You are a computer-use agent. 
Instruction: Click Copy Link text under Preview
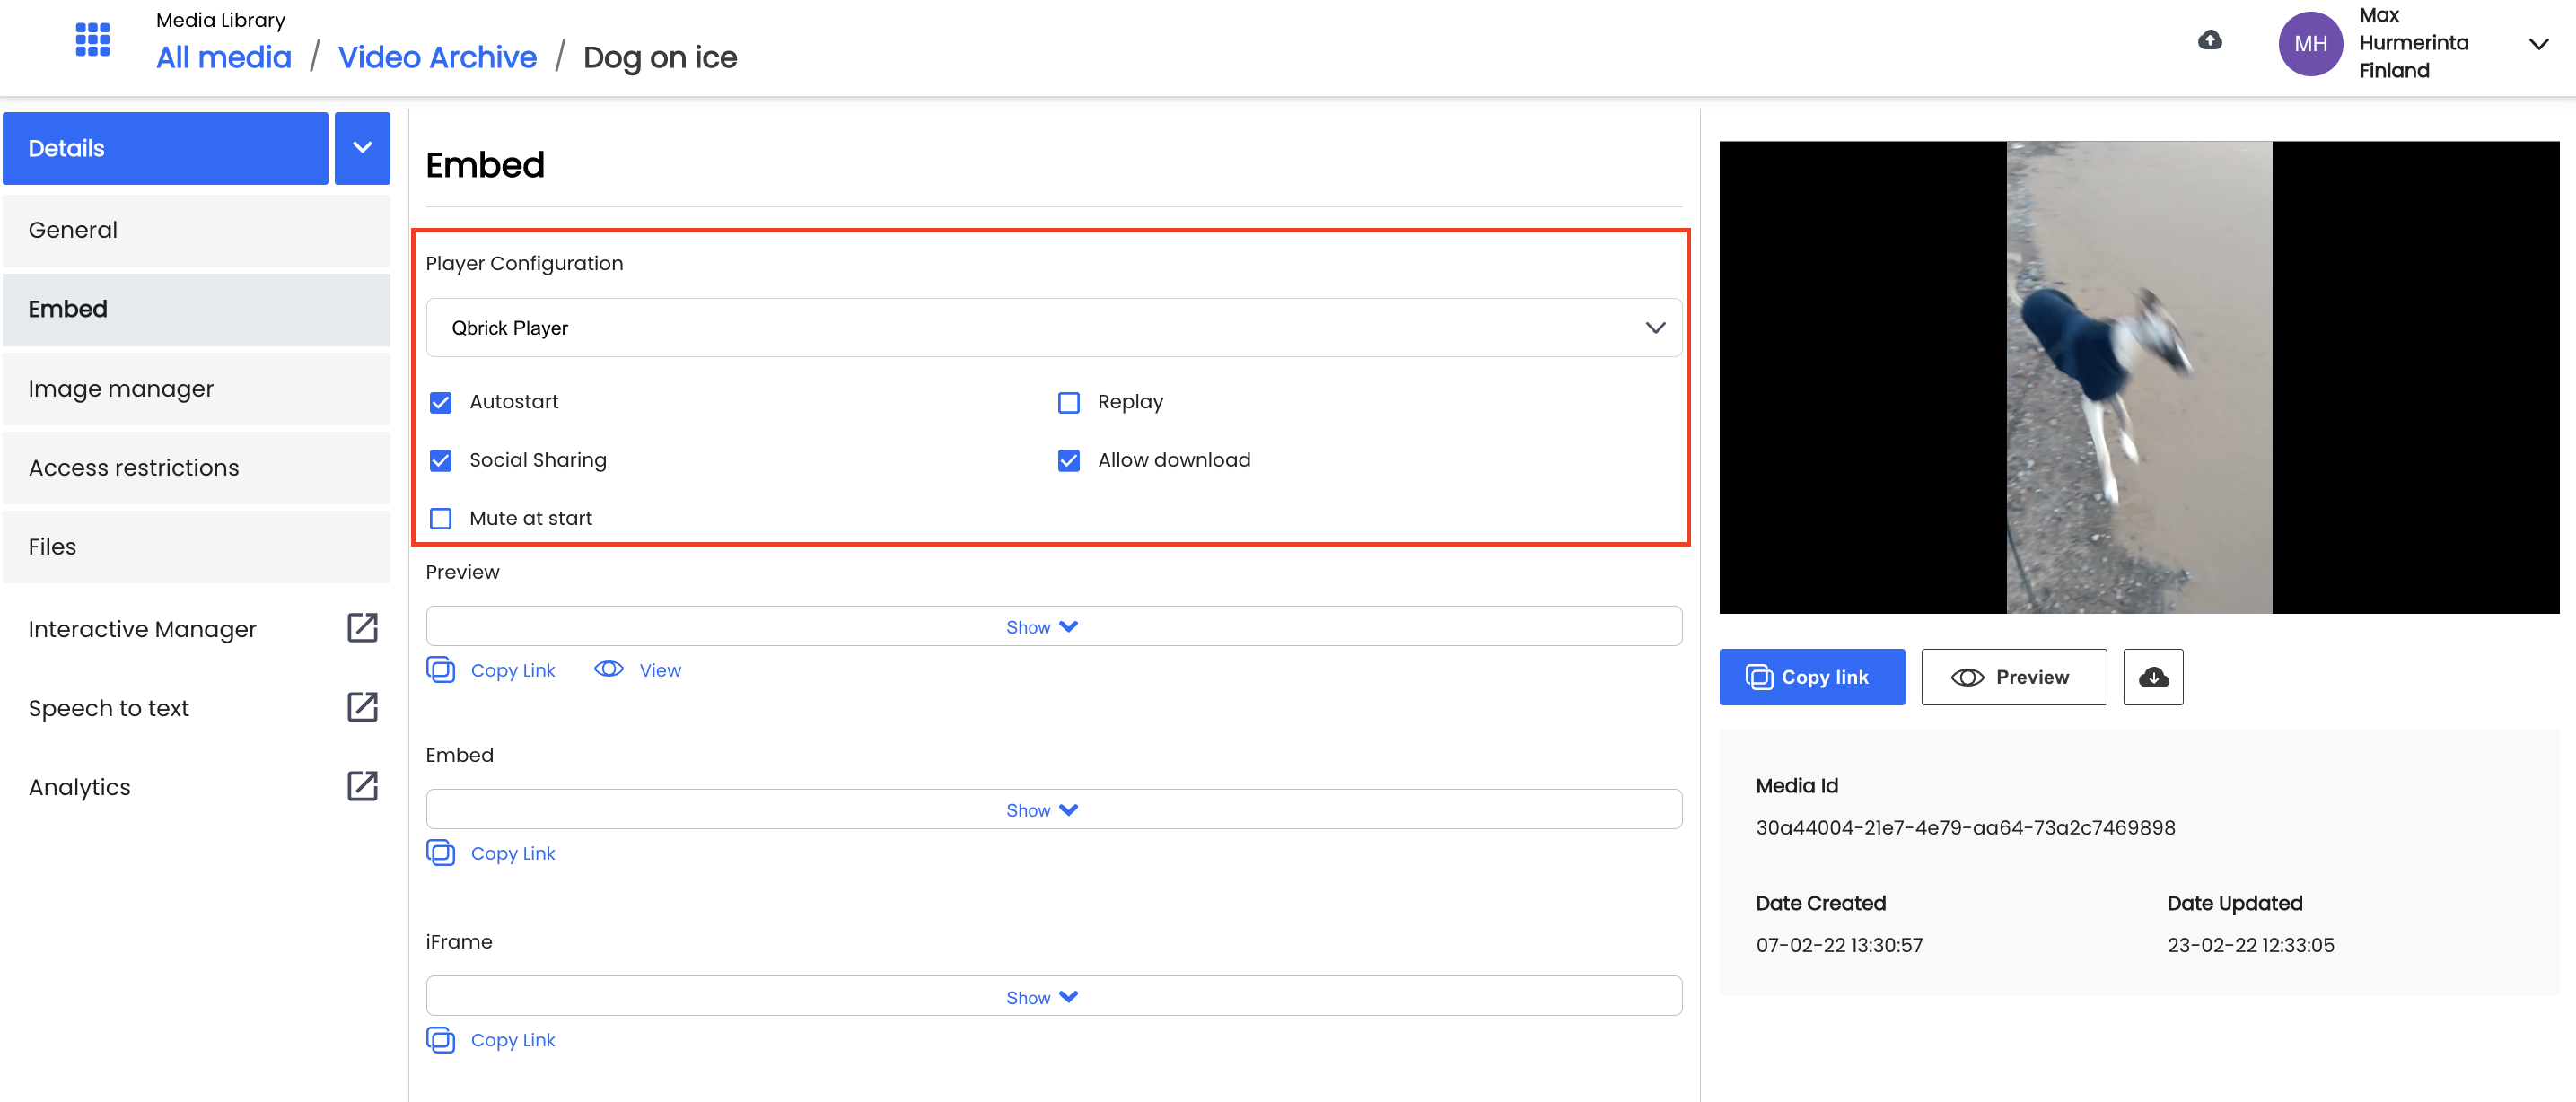[513, 671]
